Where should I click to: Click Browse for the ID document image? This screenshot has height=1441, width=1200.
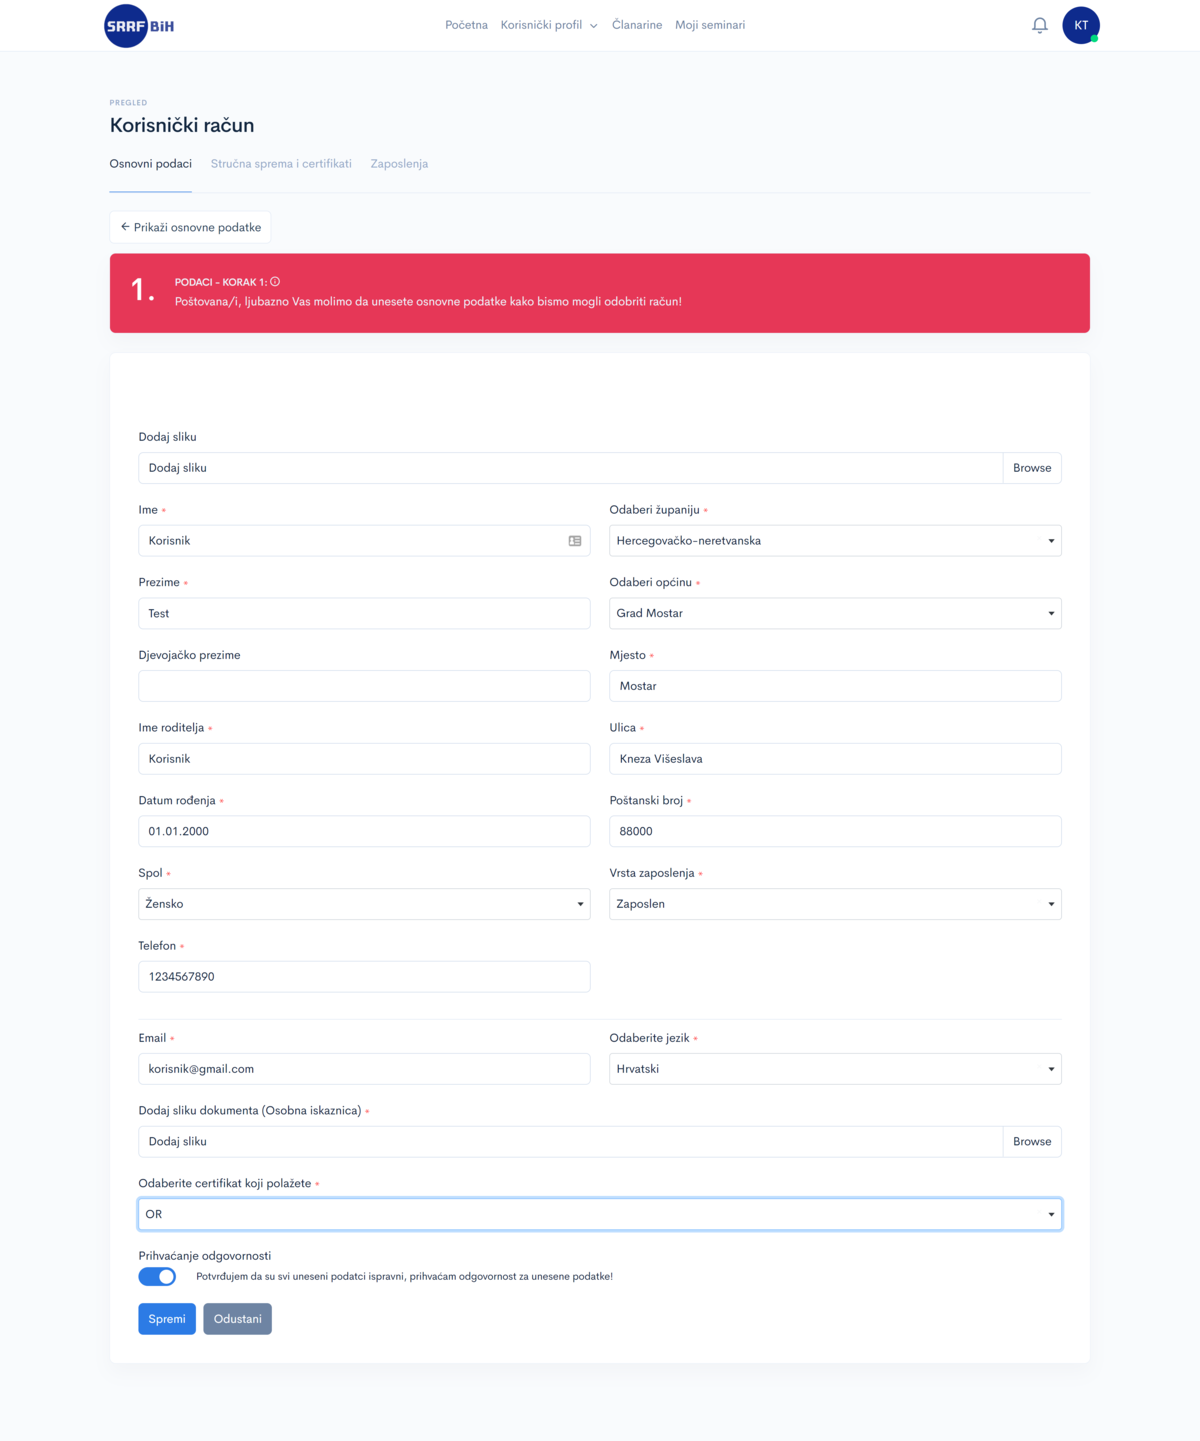(x=1032, y=1142)
